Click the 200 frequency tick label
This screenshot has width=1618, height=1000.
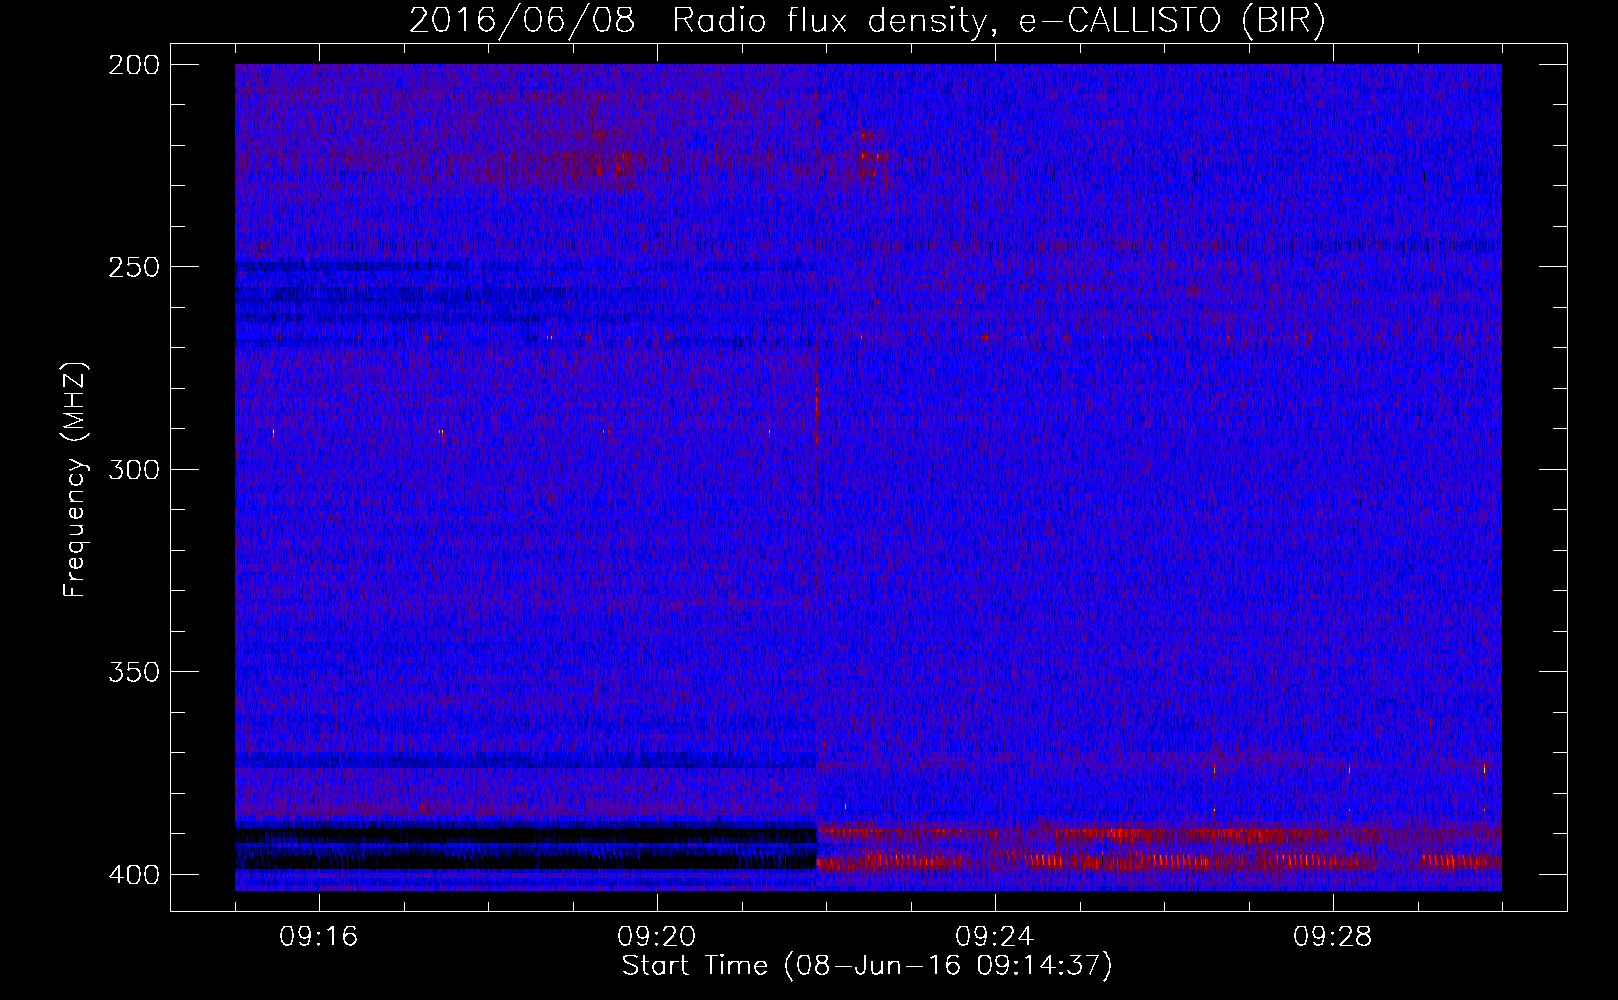point(133,65)
